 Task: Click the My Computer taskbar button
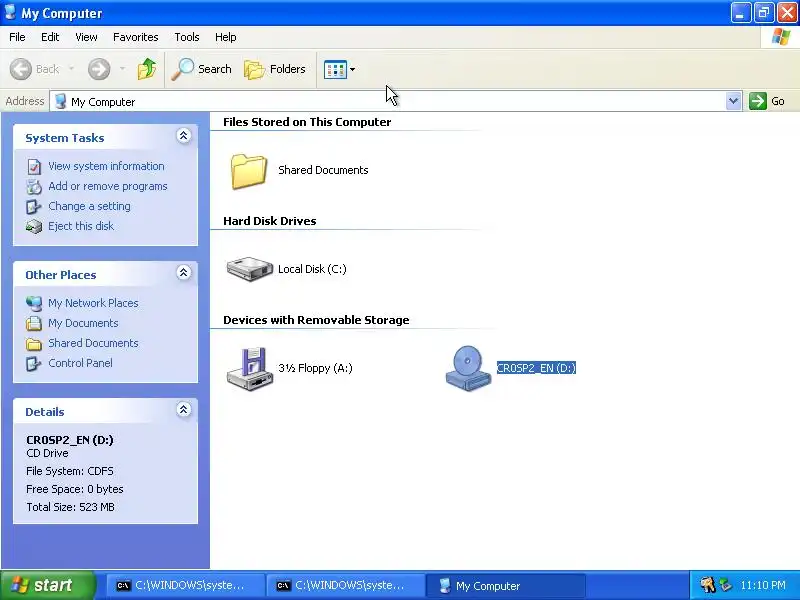(506, 586)
